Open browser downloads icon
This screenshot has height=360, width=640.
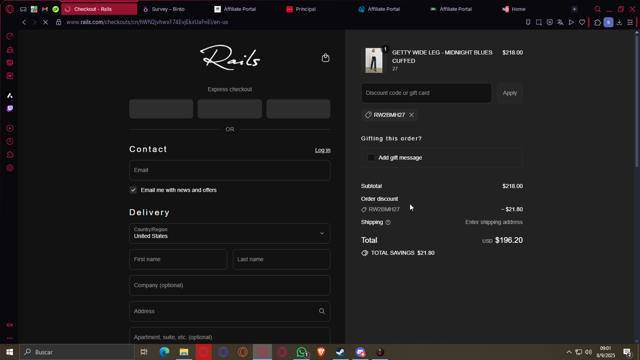click(x=619, y=22)
